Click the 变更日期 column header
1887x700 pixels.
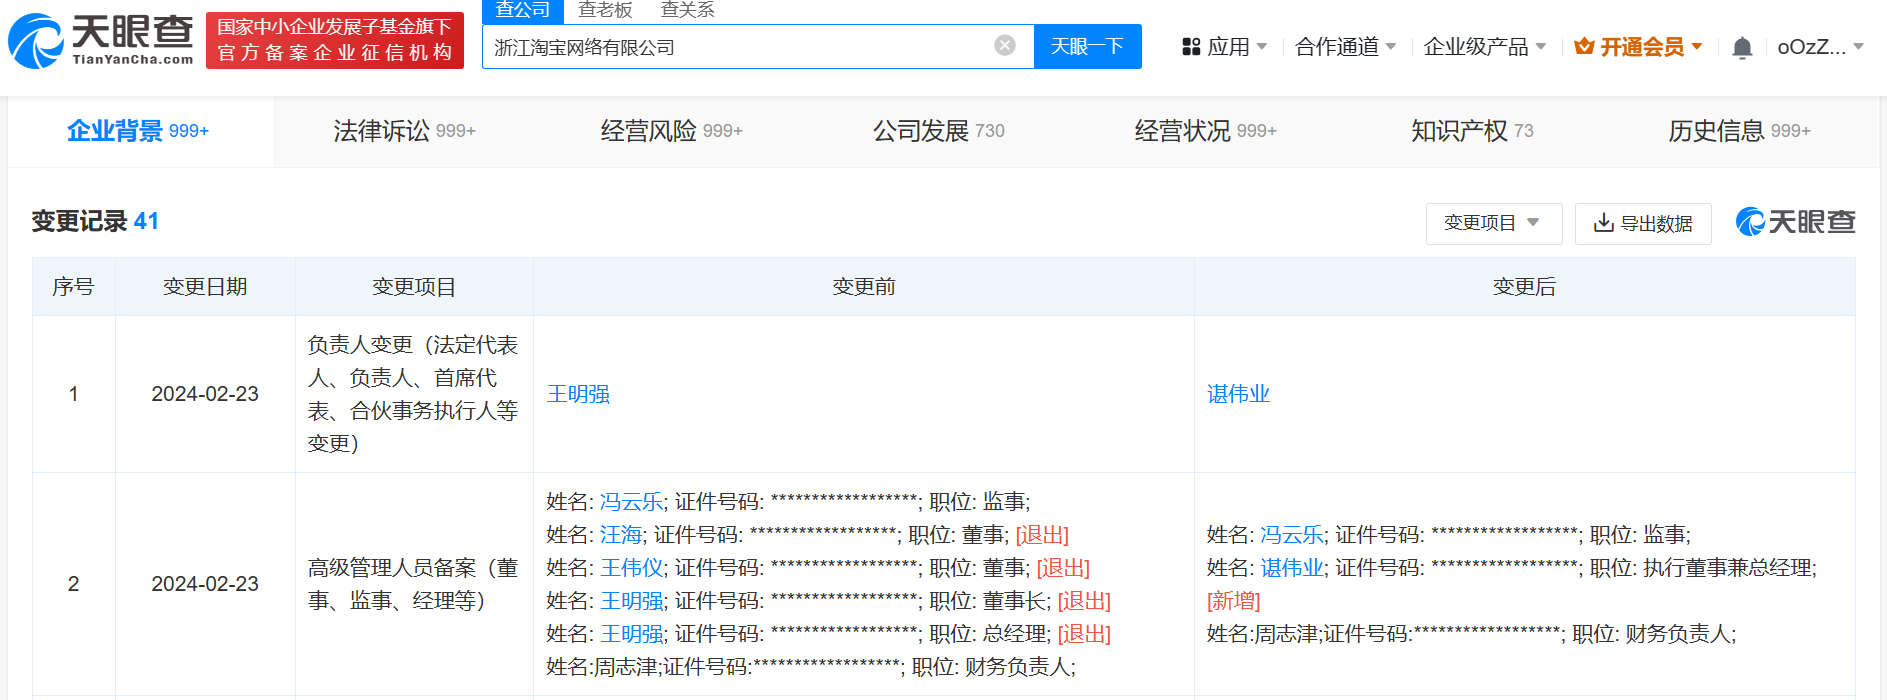(x=205, y=287)
